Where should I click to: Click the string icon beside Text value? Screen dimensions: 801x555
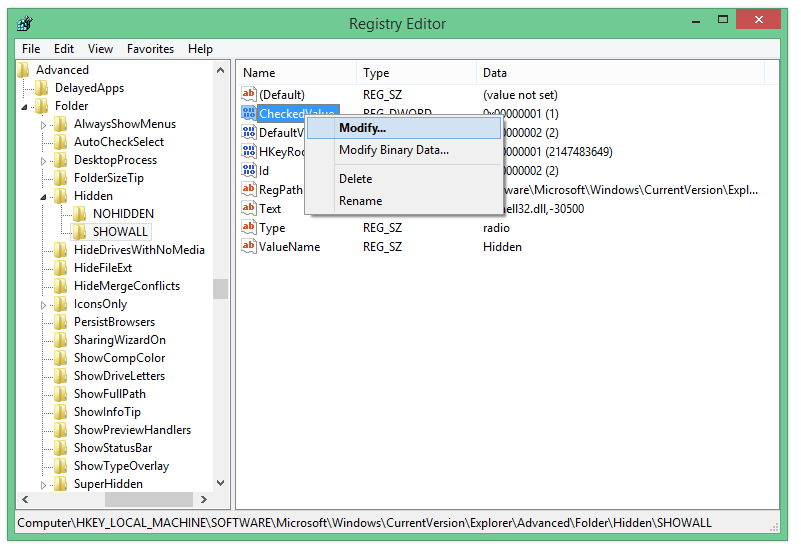(x=249, y=208)
